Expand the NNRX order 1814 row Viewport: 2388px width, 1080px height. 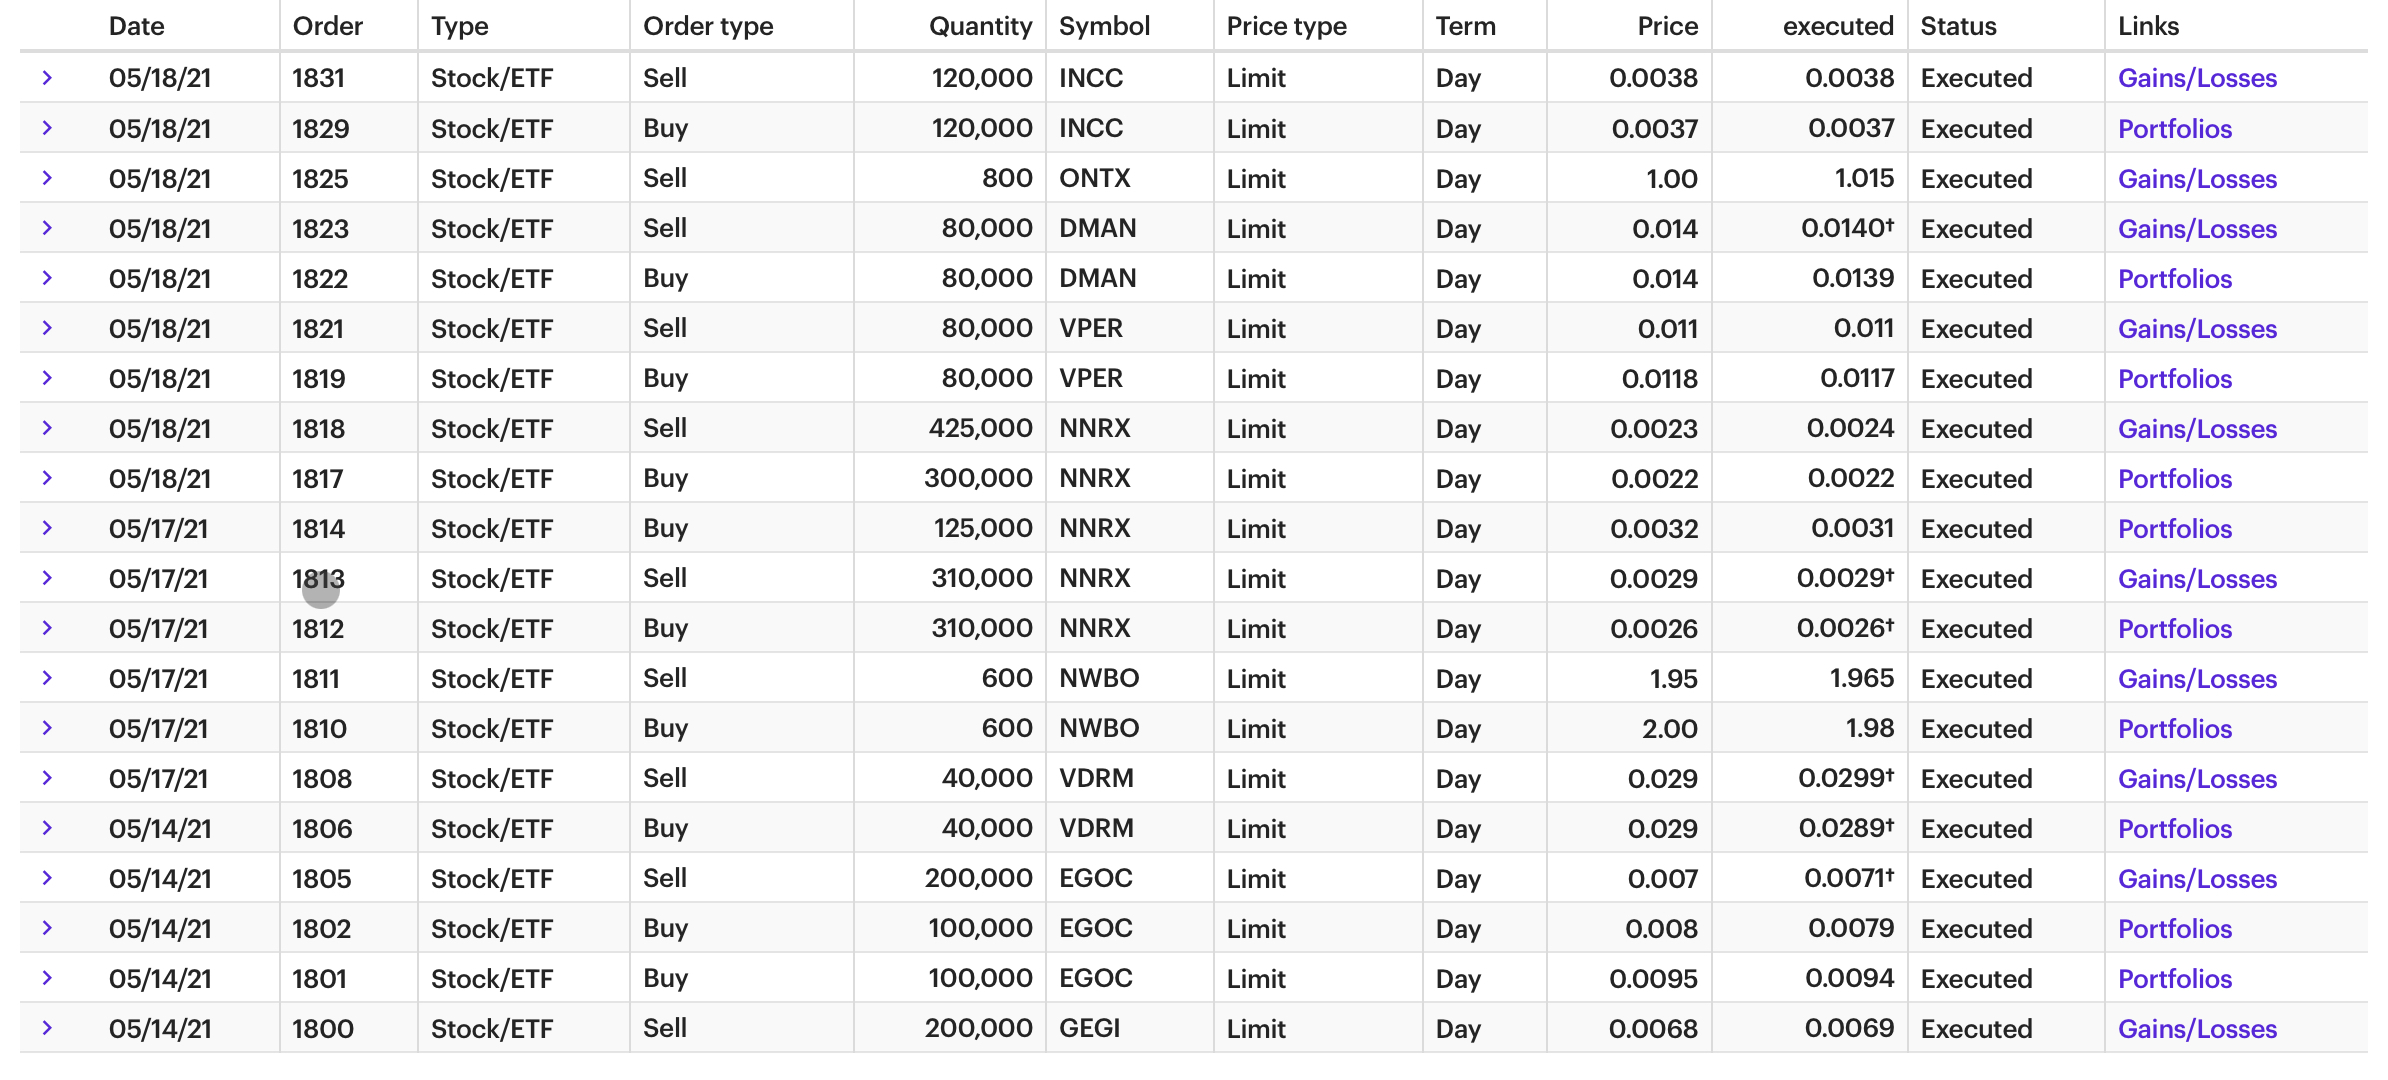[47, 528]
